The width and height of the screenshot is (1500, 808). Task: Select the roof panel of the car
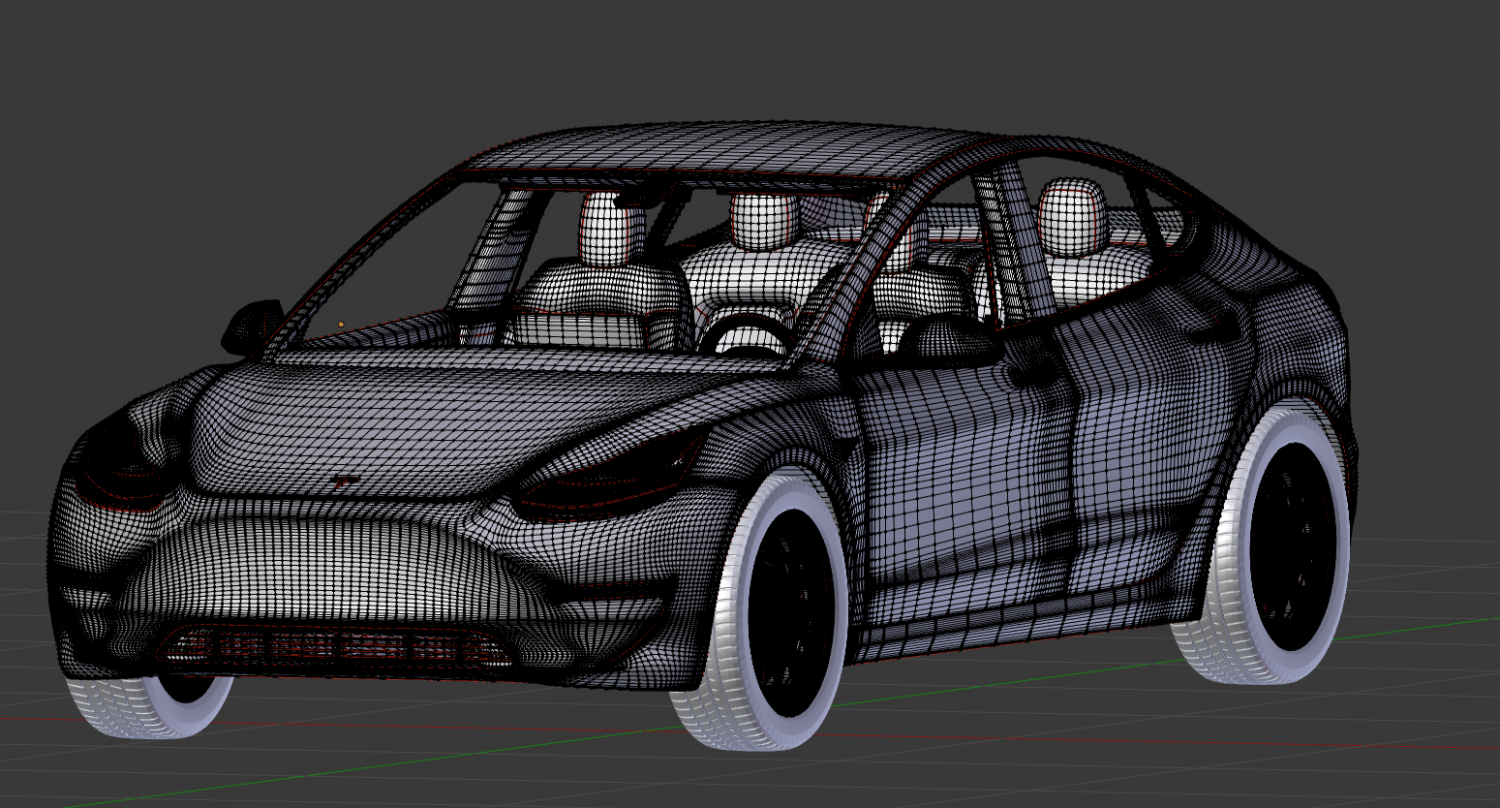click(x=750, y=150)
